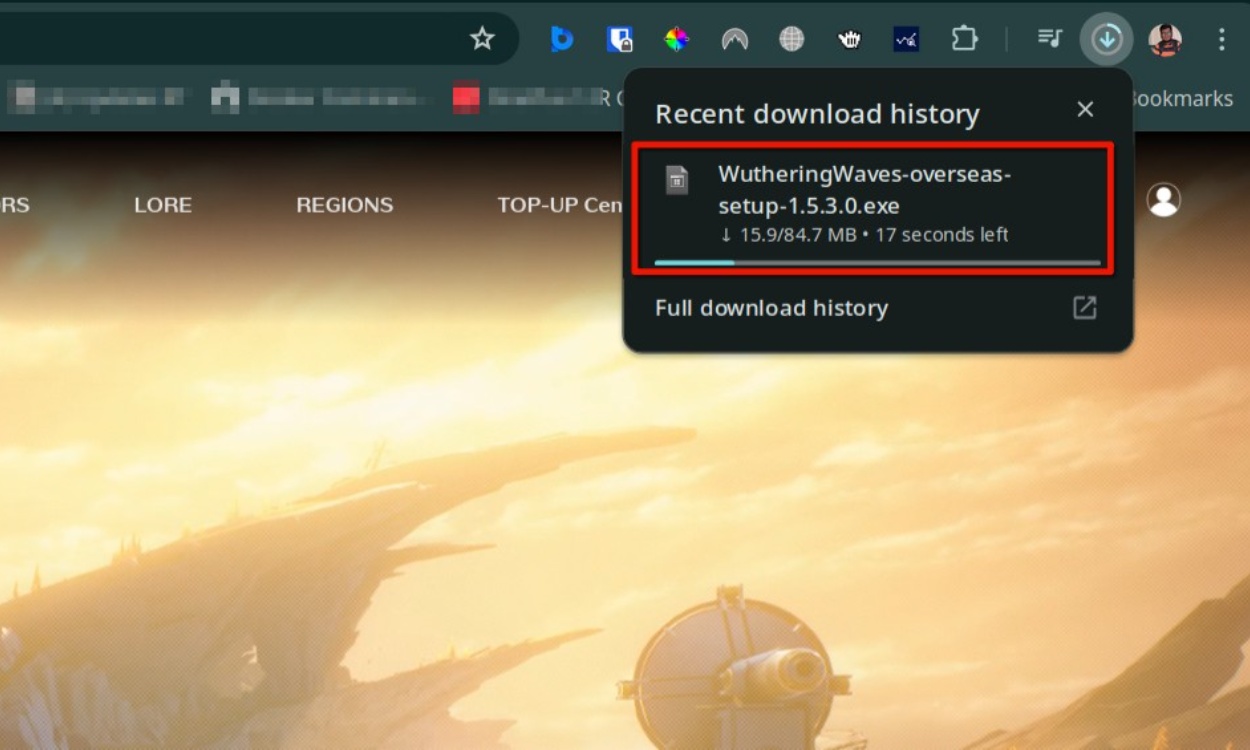Click the open-in-new-tab icon beside Full download history

[x=1084, y=308]
